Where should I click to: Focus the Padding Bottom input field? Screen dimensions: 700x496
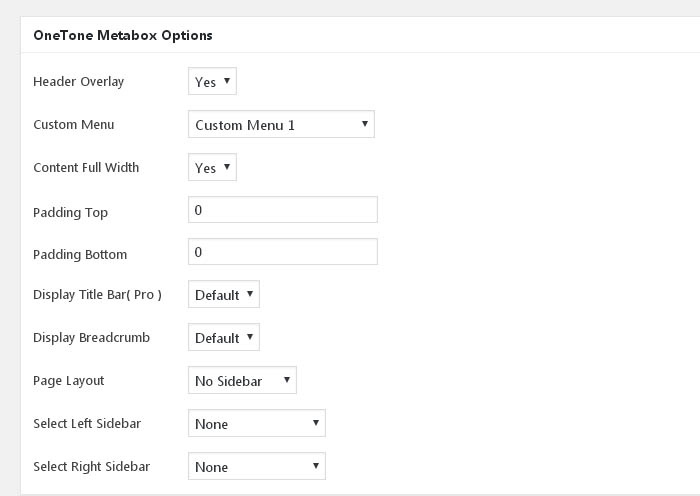pos(283,252)
